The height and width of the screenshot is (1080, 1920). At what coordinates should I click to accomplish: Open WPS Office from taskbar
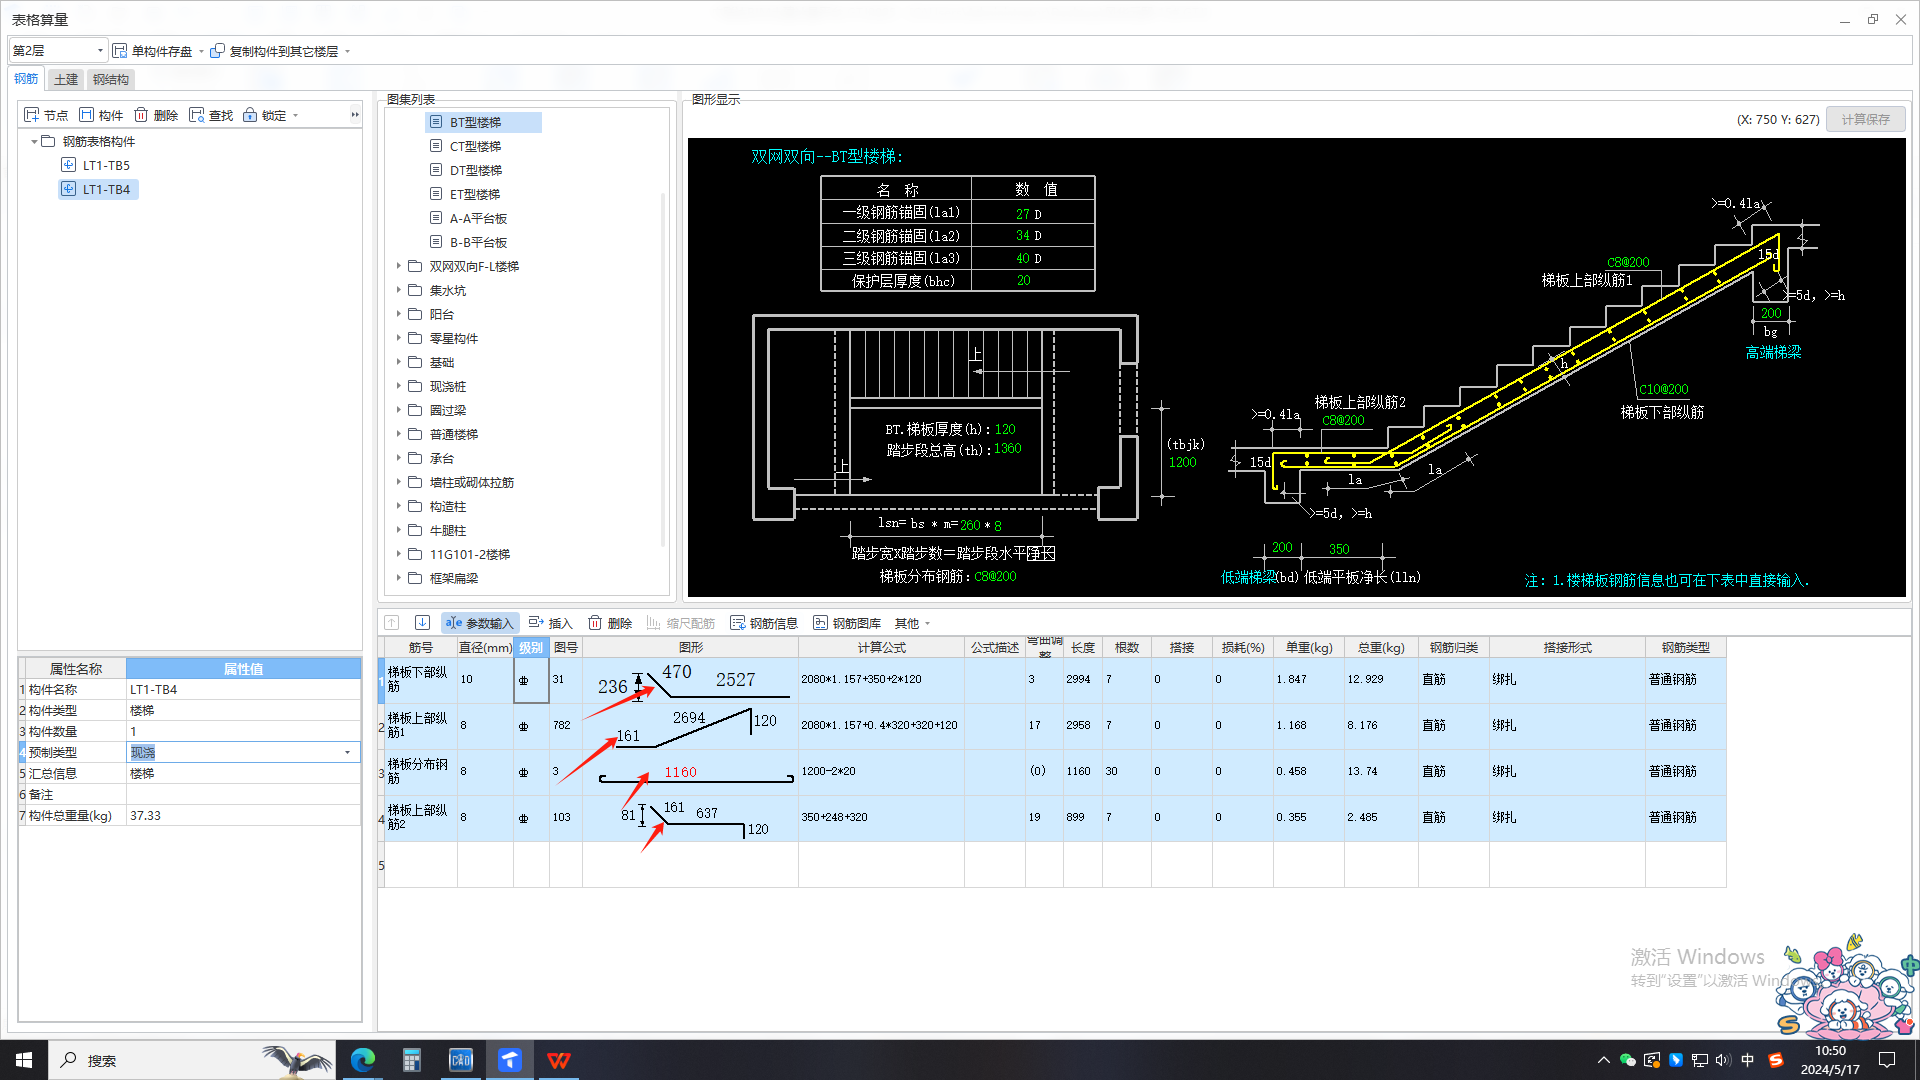click(x=559, y=1060)
